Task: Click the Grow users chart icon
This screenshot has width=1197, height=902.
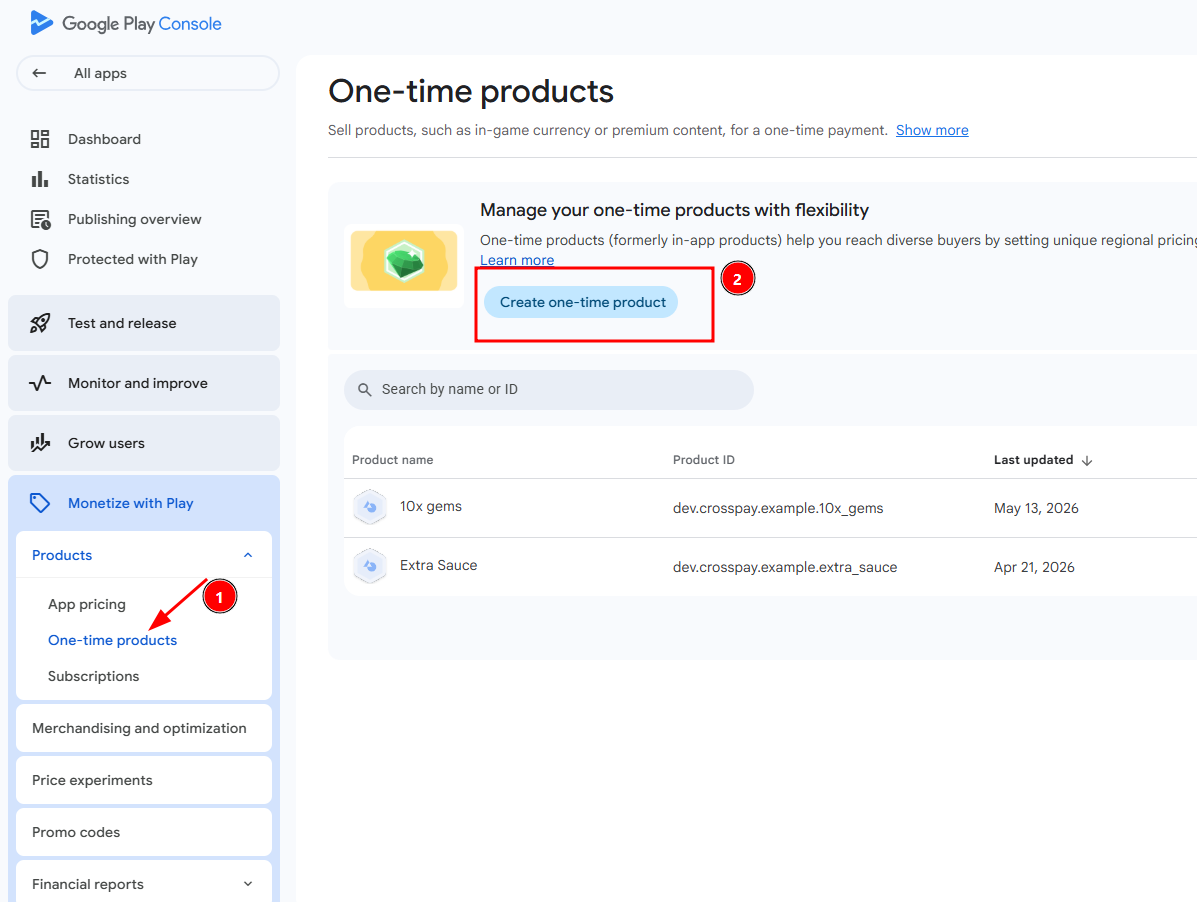Action: pos(40,443)
